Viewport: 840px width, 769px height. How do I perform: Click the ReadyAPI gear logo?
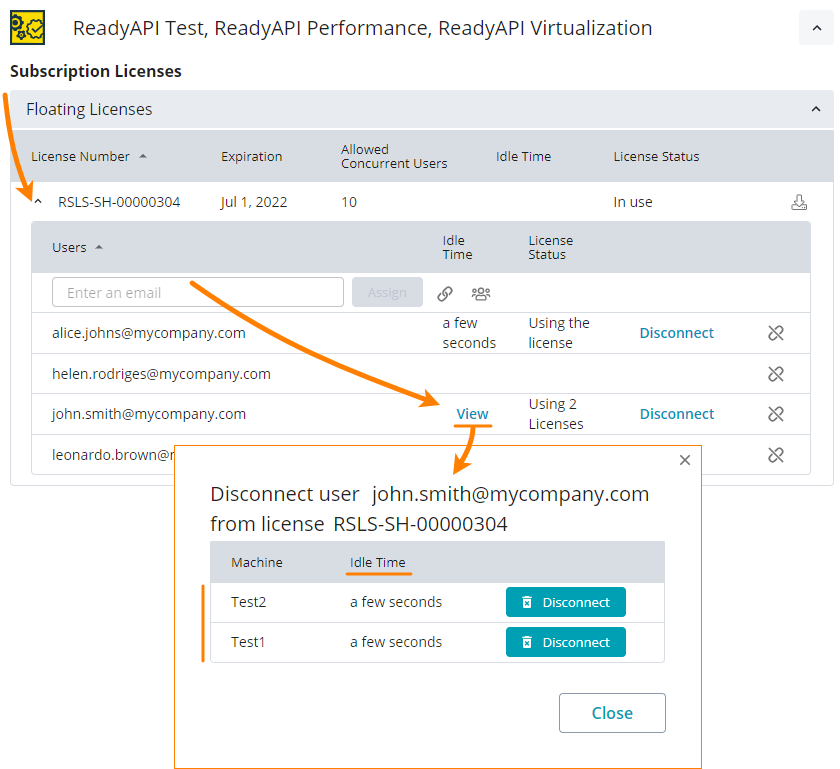[27, 27]
